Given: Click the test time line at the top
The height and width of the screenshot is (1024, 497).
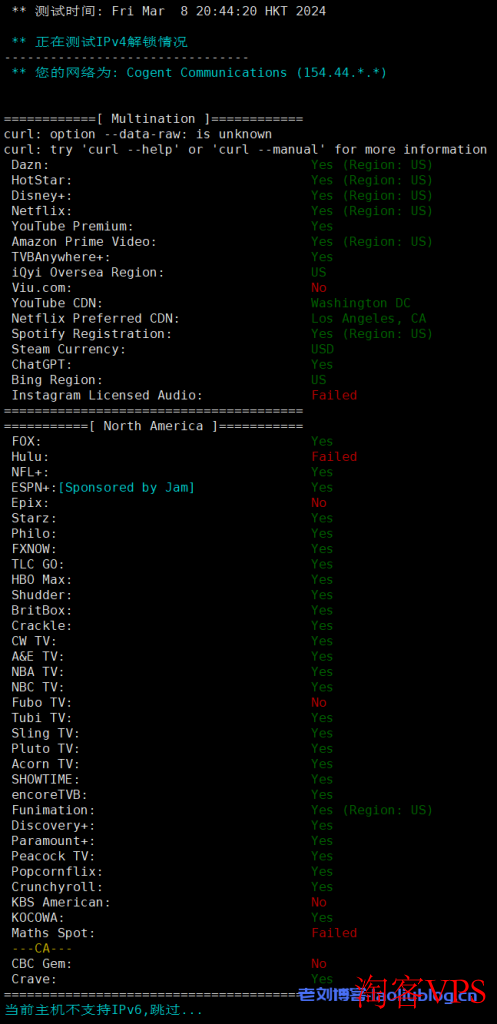Looking at the screenshot, I should pos(168,11).
